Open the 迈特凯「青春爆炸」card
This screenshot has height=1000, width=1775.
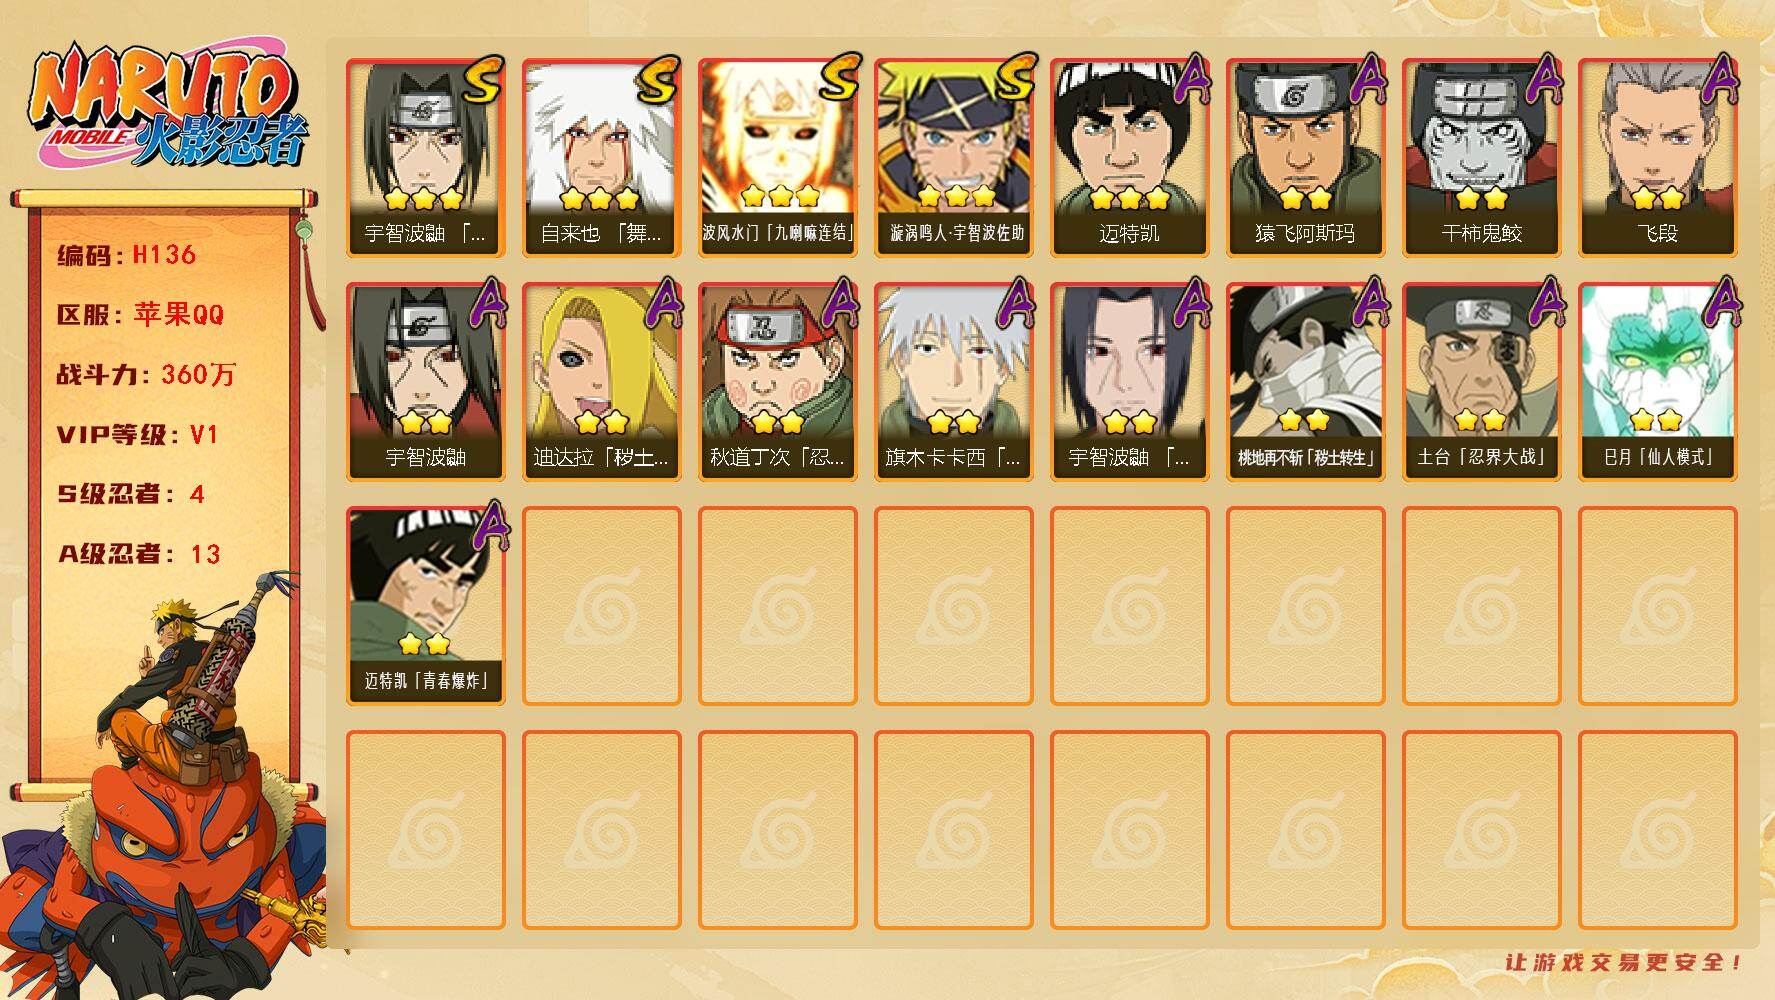425,606
